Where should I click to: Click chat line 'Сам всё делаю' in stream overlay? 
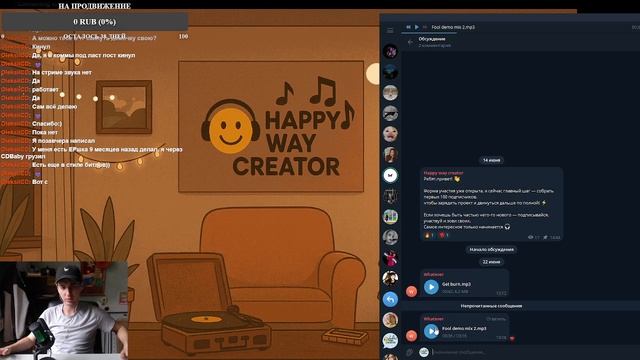[x=54, y=107]
